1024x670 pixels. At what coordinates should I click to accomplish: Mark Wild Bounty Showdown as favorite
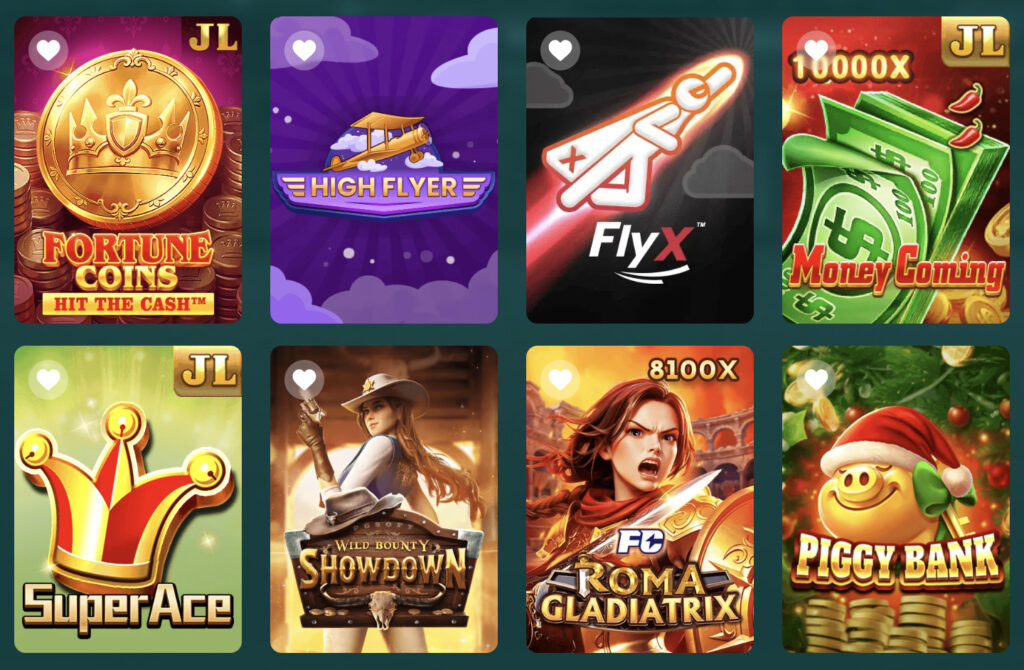[x=304, y=379]
